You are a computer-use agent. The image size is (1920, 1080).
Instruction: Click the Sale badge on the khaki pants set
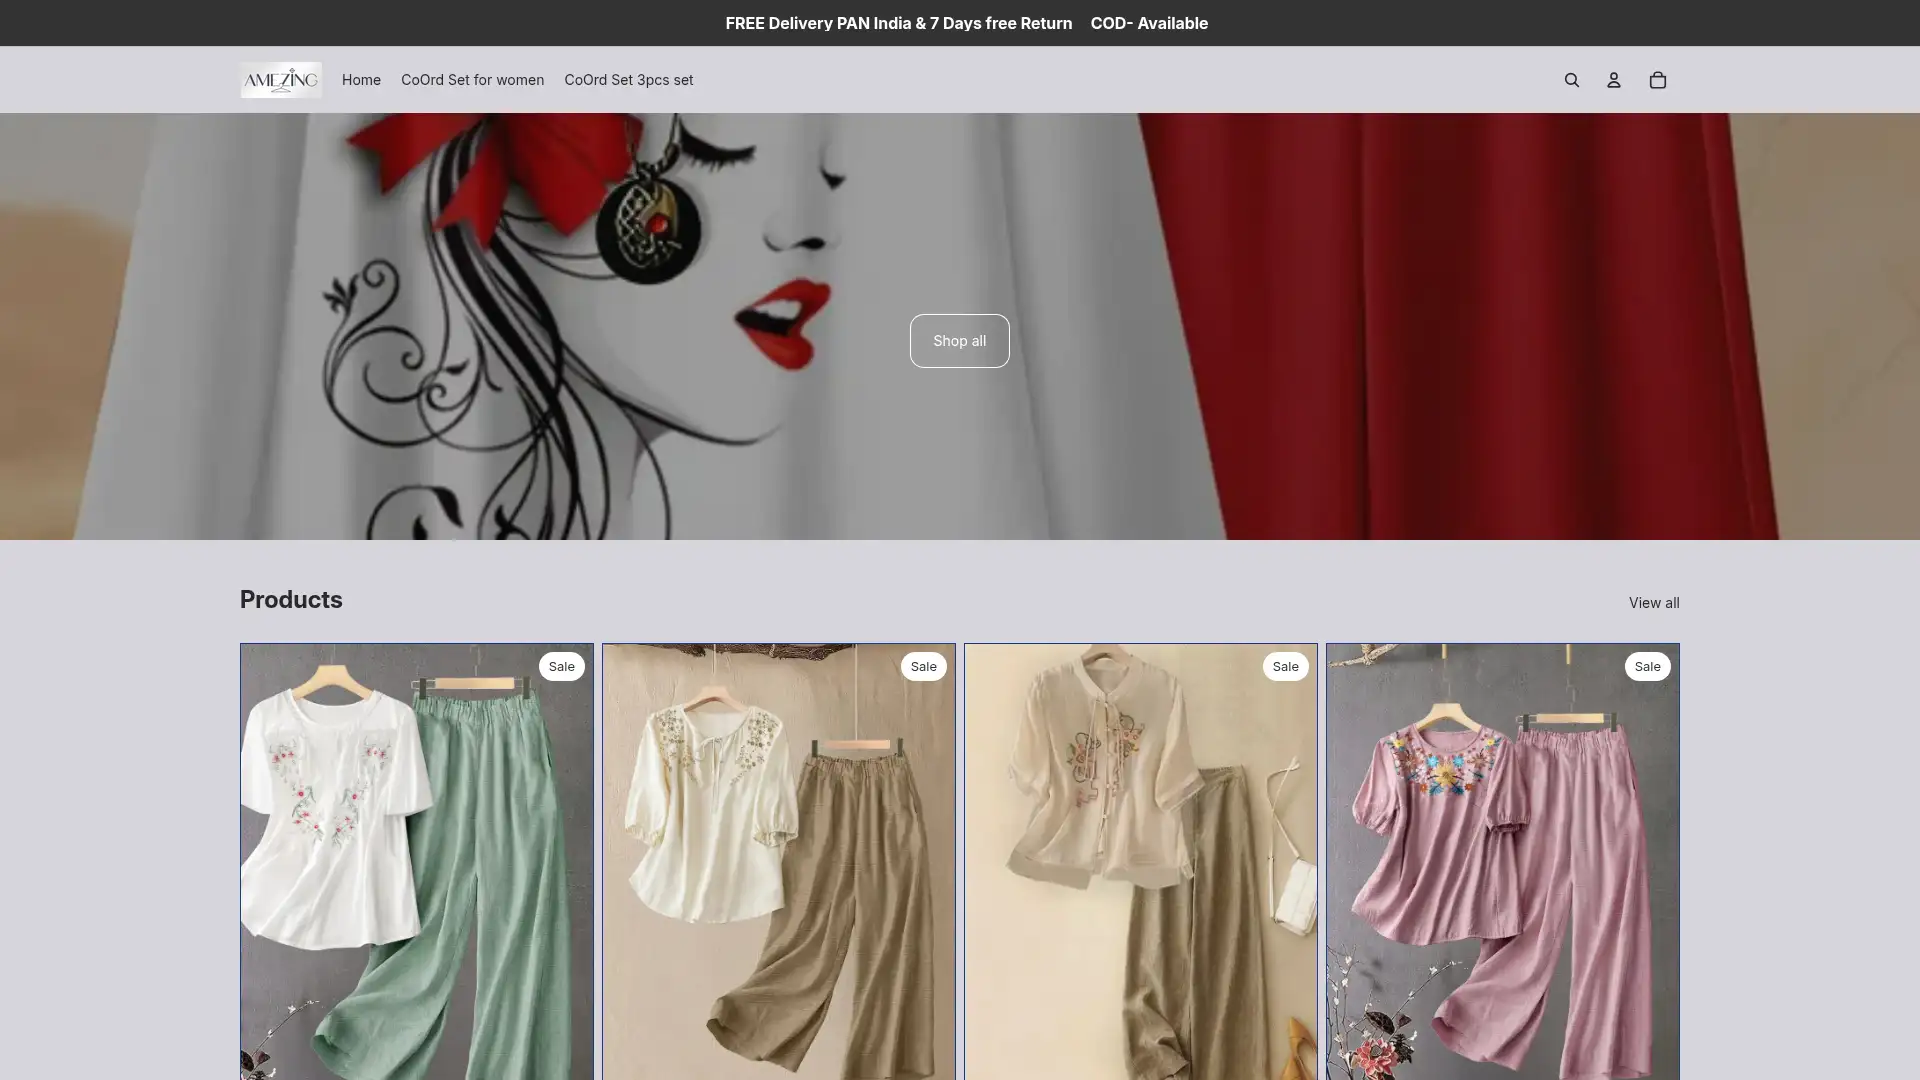click(x=923, y=666)
